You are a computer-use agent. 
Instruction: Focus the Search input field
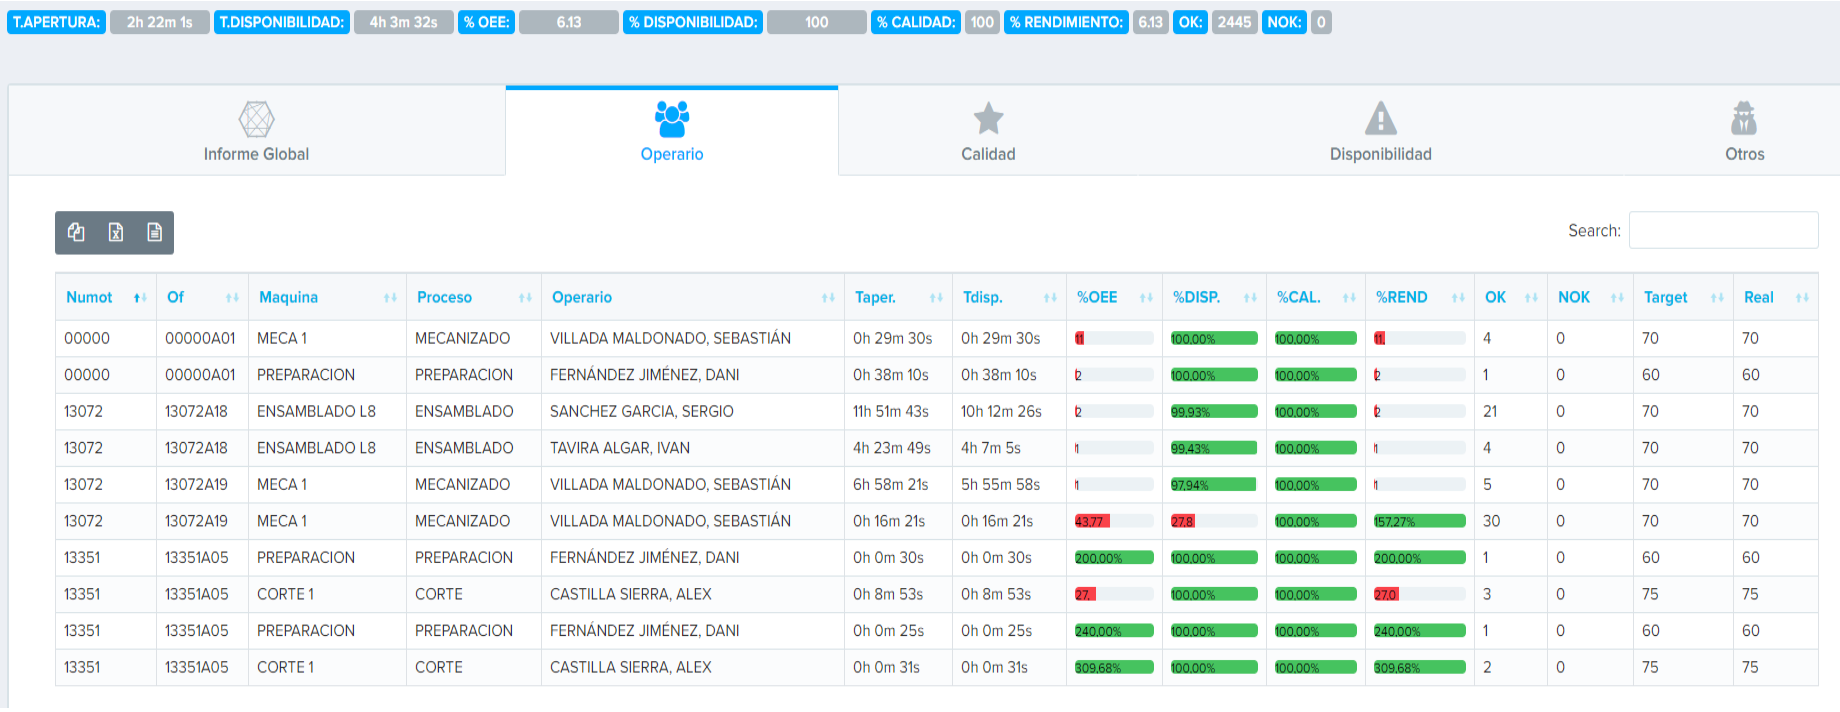(1723, 230)
